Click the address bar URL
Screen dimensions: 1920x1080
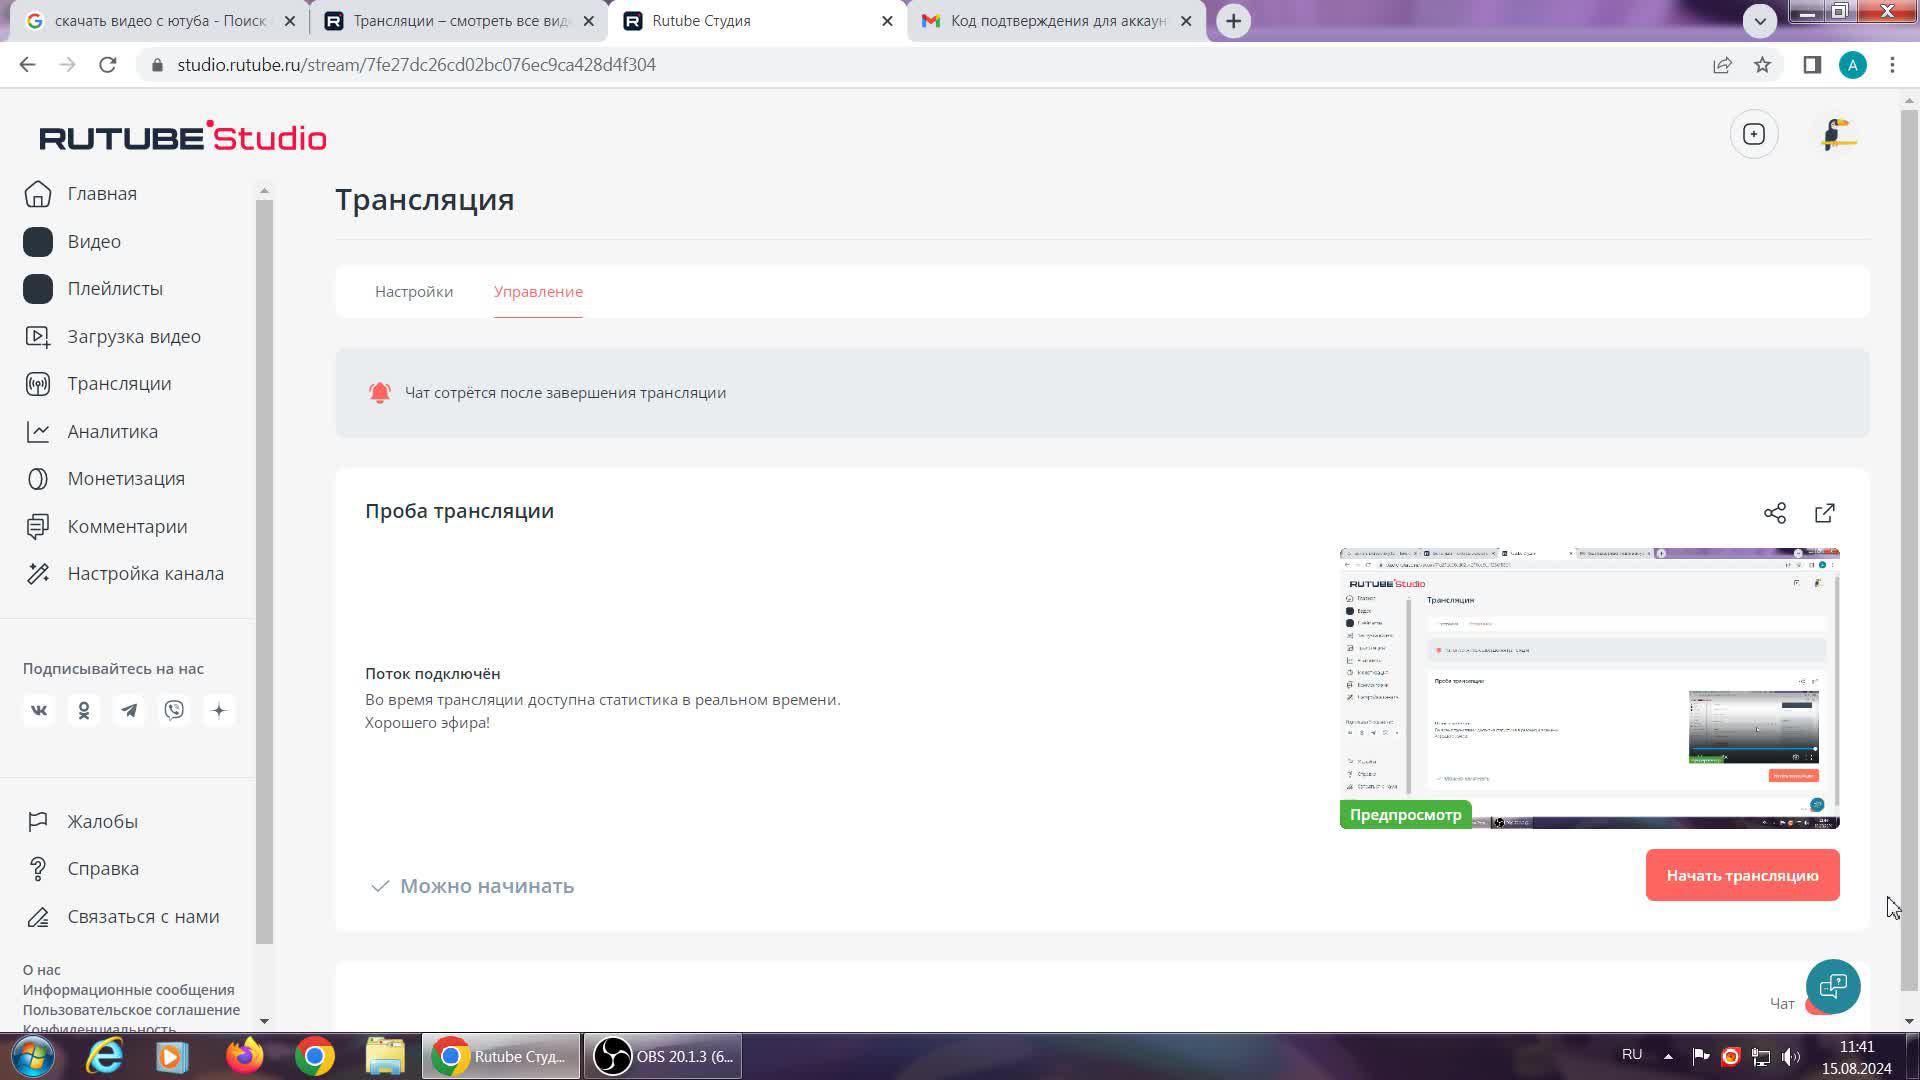(416, 65)
